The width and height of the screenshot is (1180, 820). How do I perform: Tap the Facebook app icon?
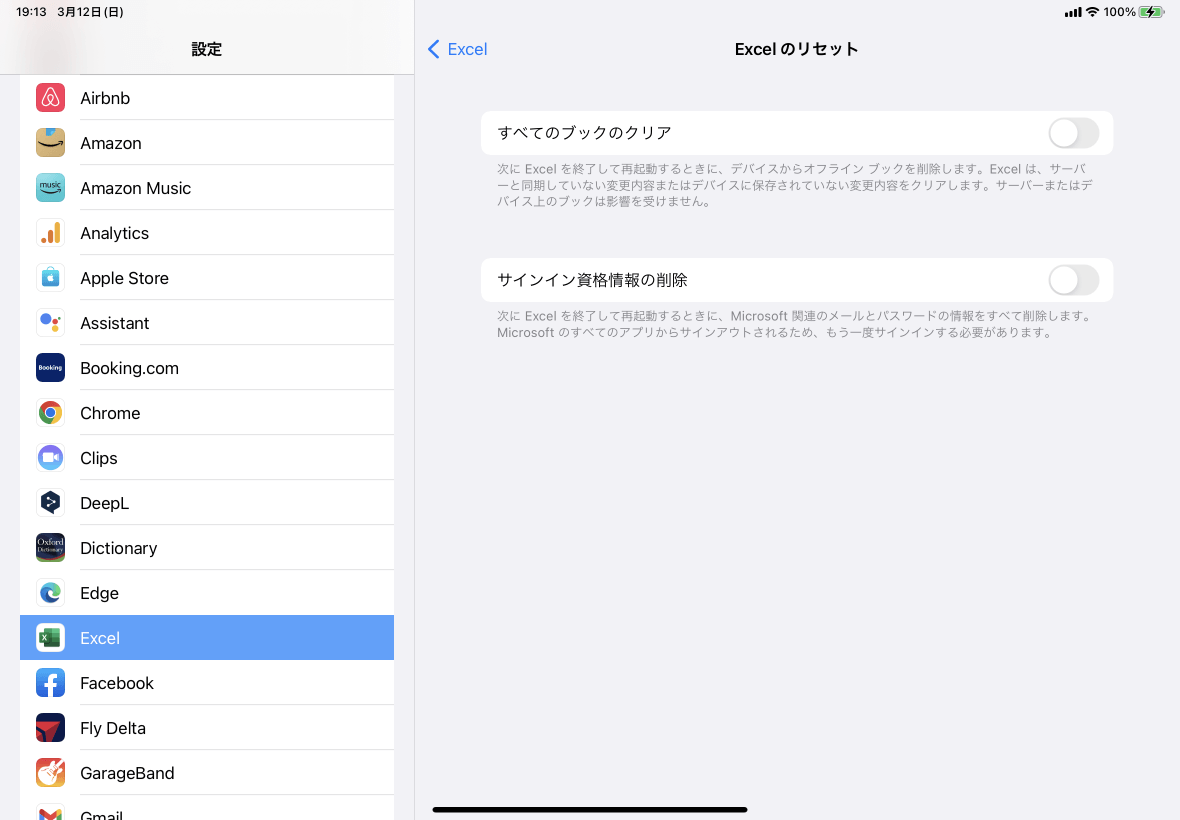50,683
